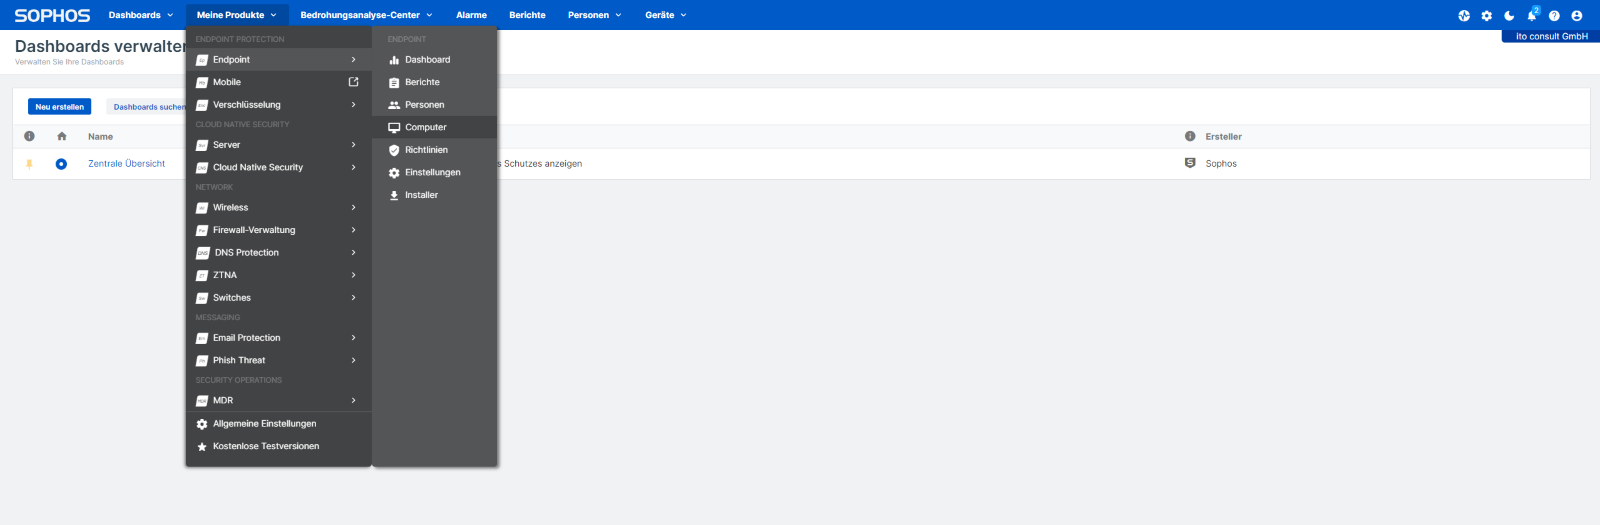This screenshot has width=1600, height=525.
Task: Select Richtlinien in the Endpoint submenu
Action: click(x=435, y=150)
